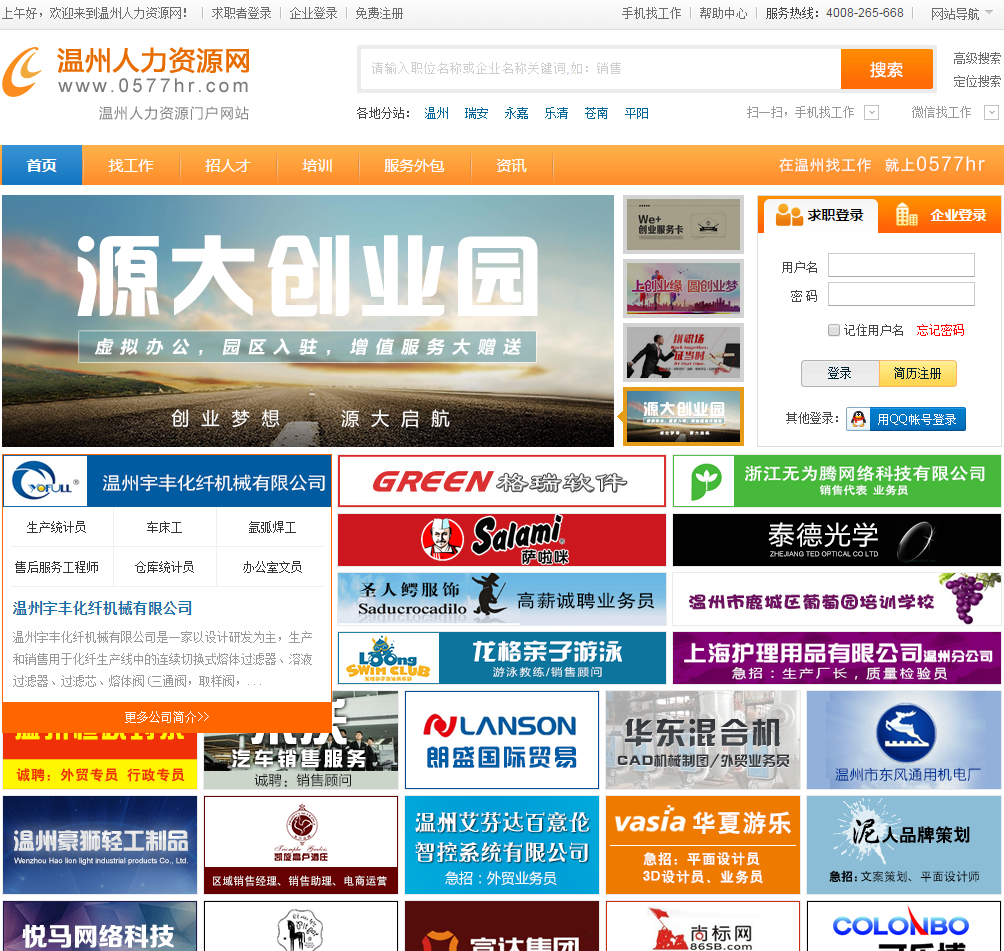The height and width of the screenshot is (951, 1004).
Task: Click the 用QQ帐号登录 button
Action: 906,419
